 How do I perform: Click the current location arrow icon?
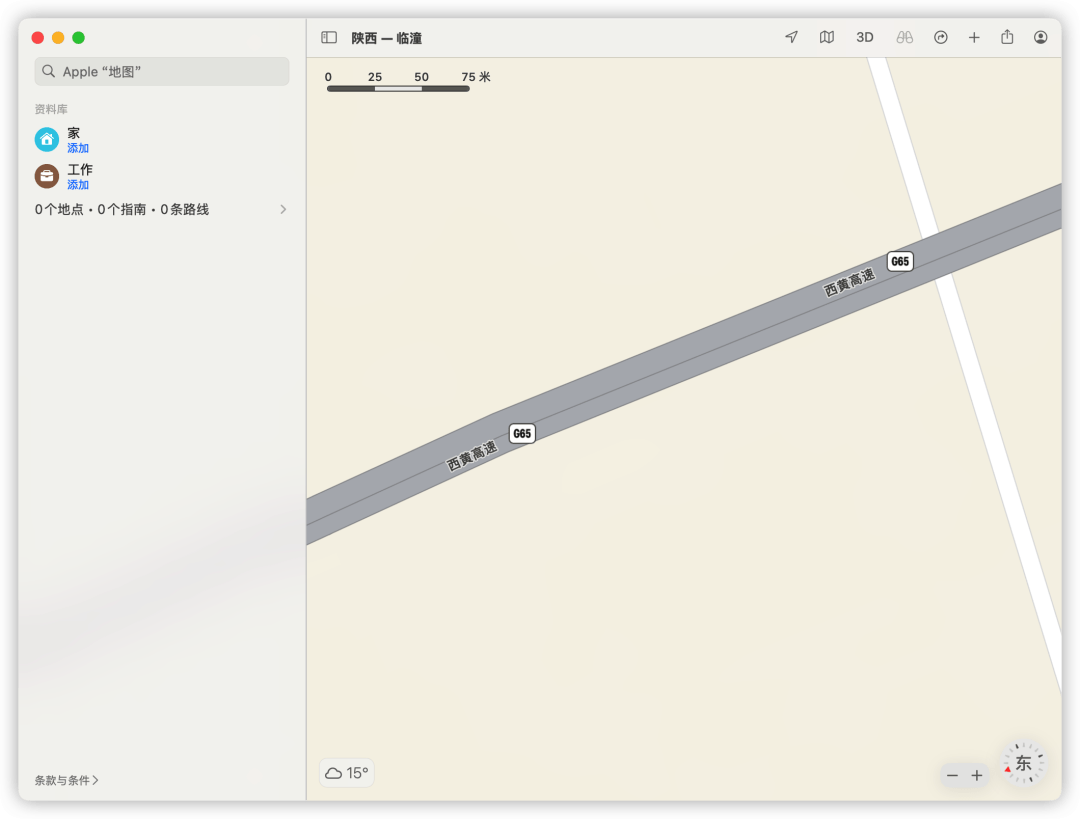pos(791,37)
